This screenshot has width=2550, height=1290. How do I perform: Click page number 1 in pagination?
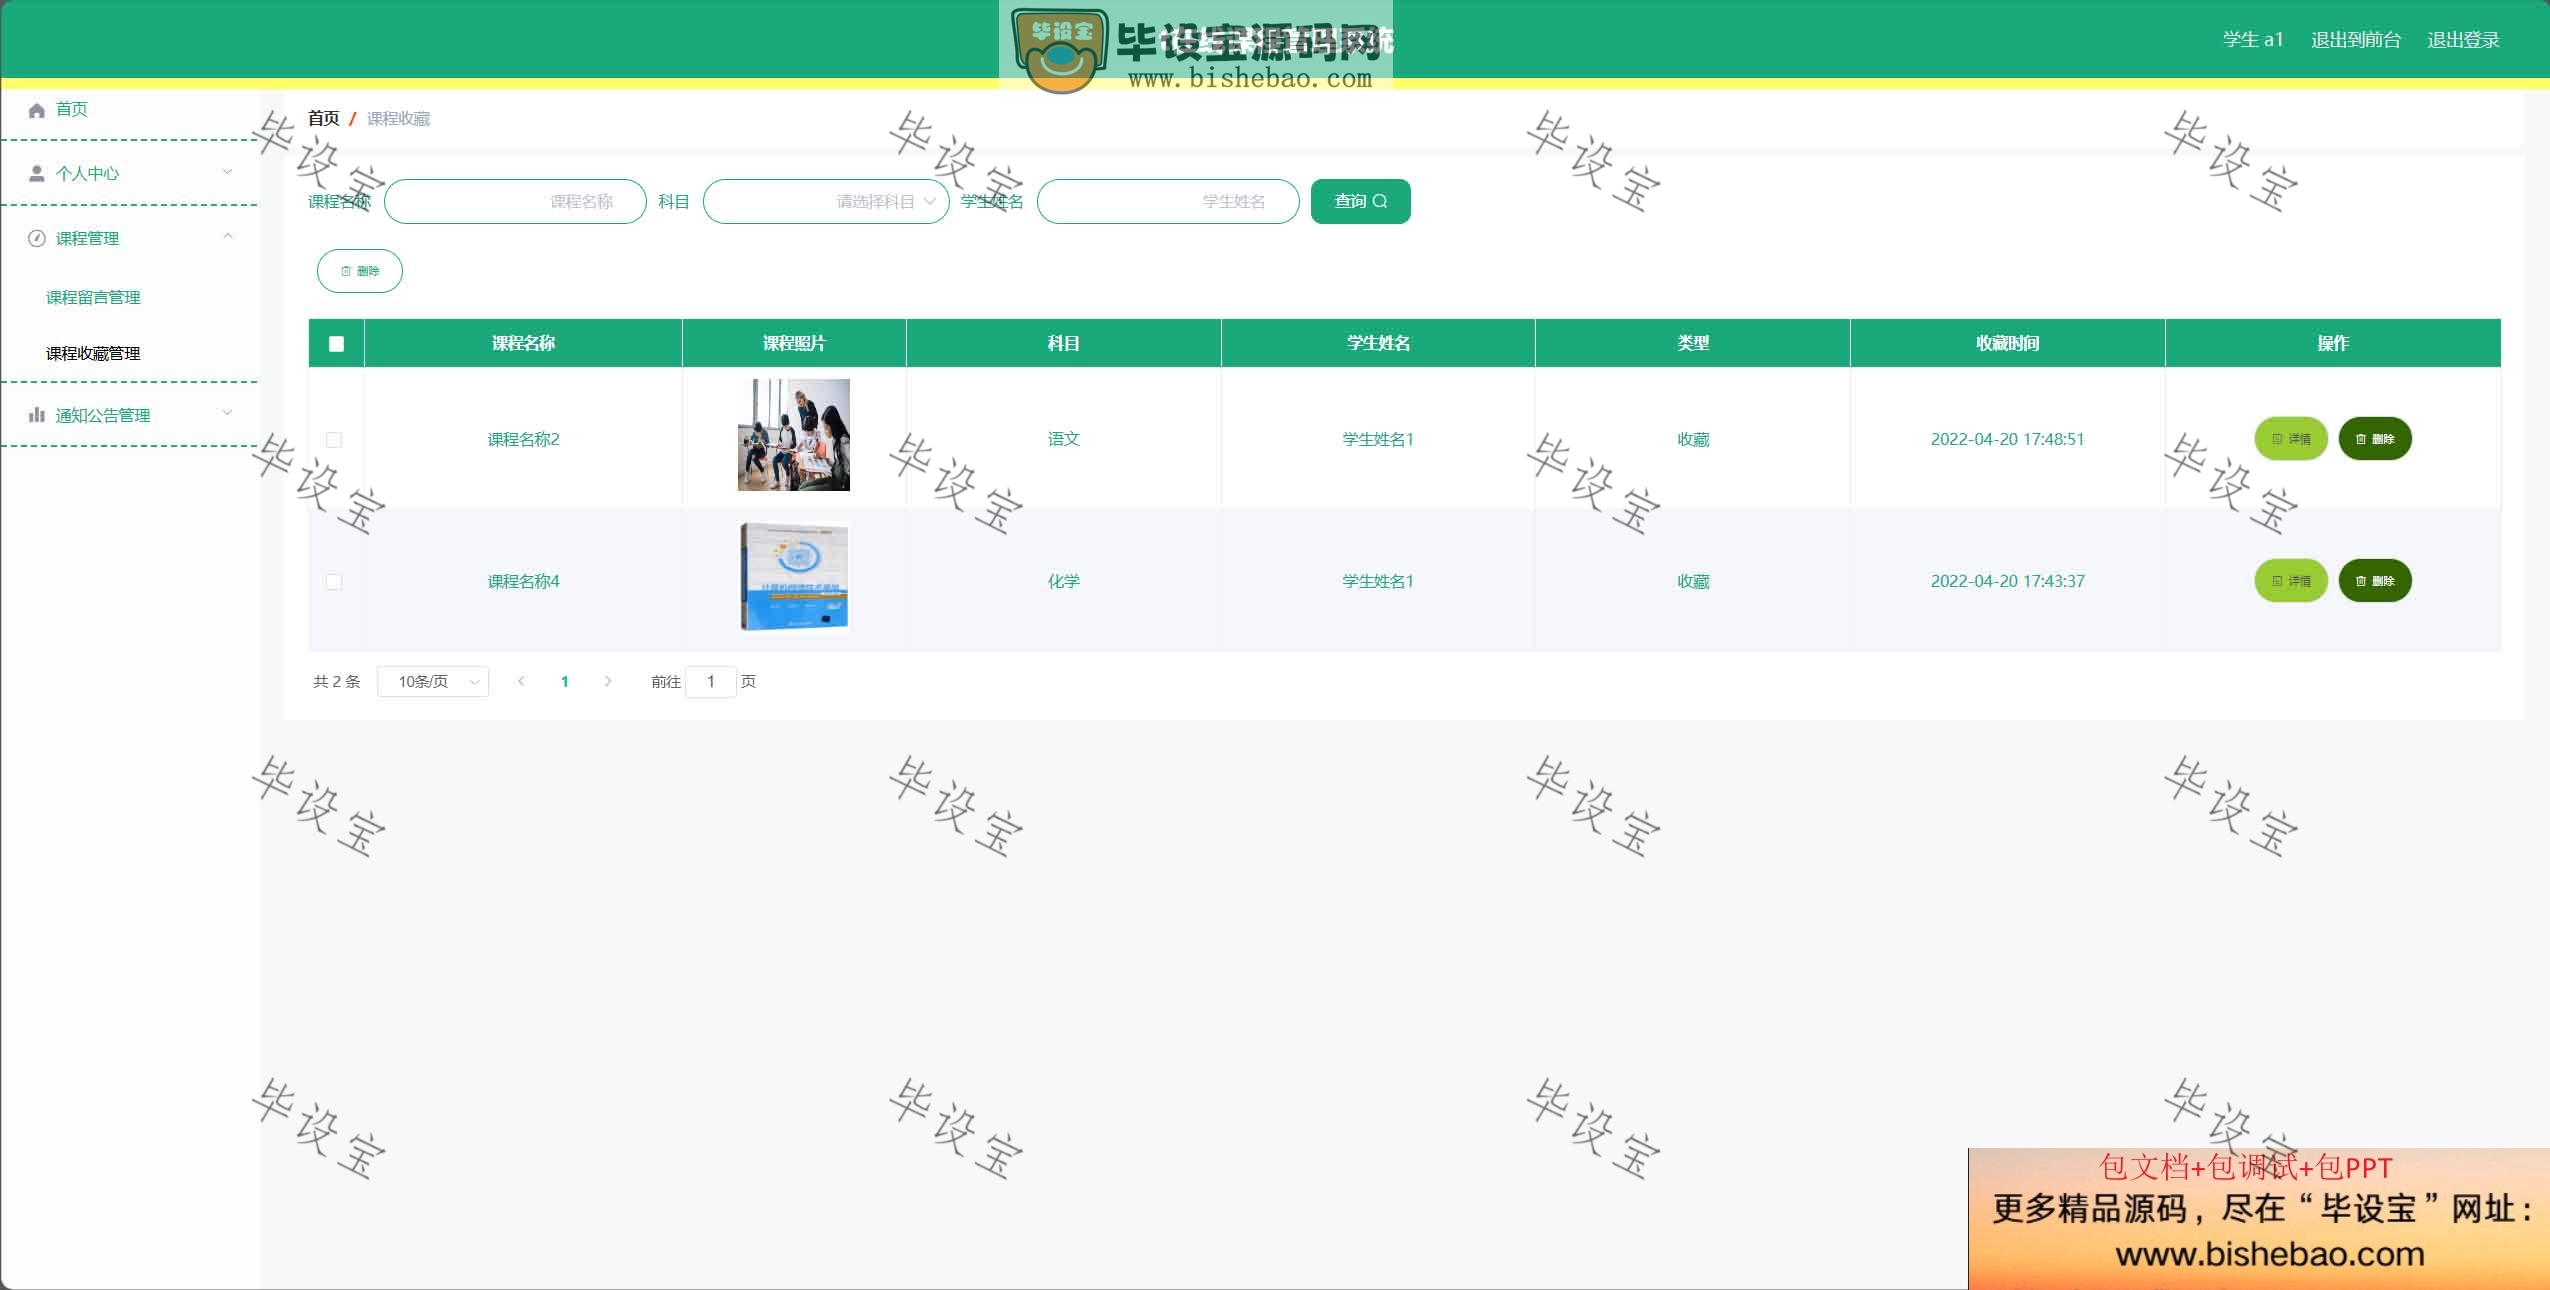click(565, 682)
